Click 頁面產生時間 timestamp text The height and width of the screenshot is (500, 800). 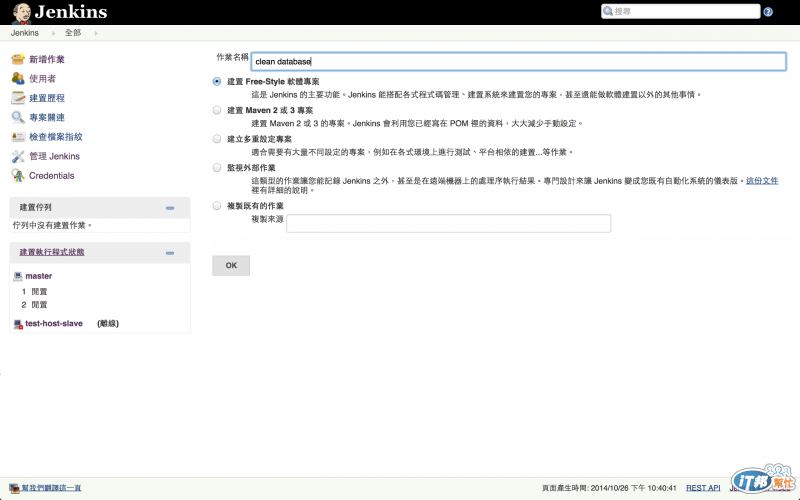point(609,488)
